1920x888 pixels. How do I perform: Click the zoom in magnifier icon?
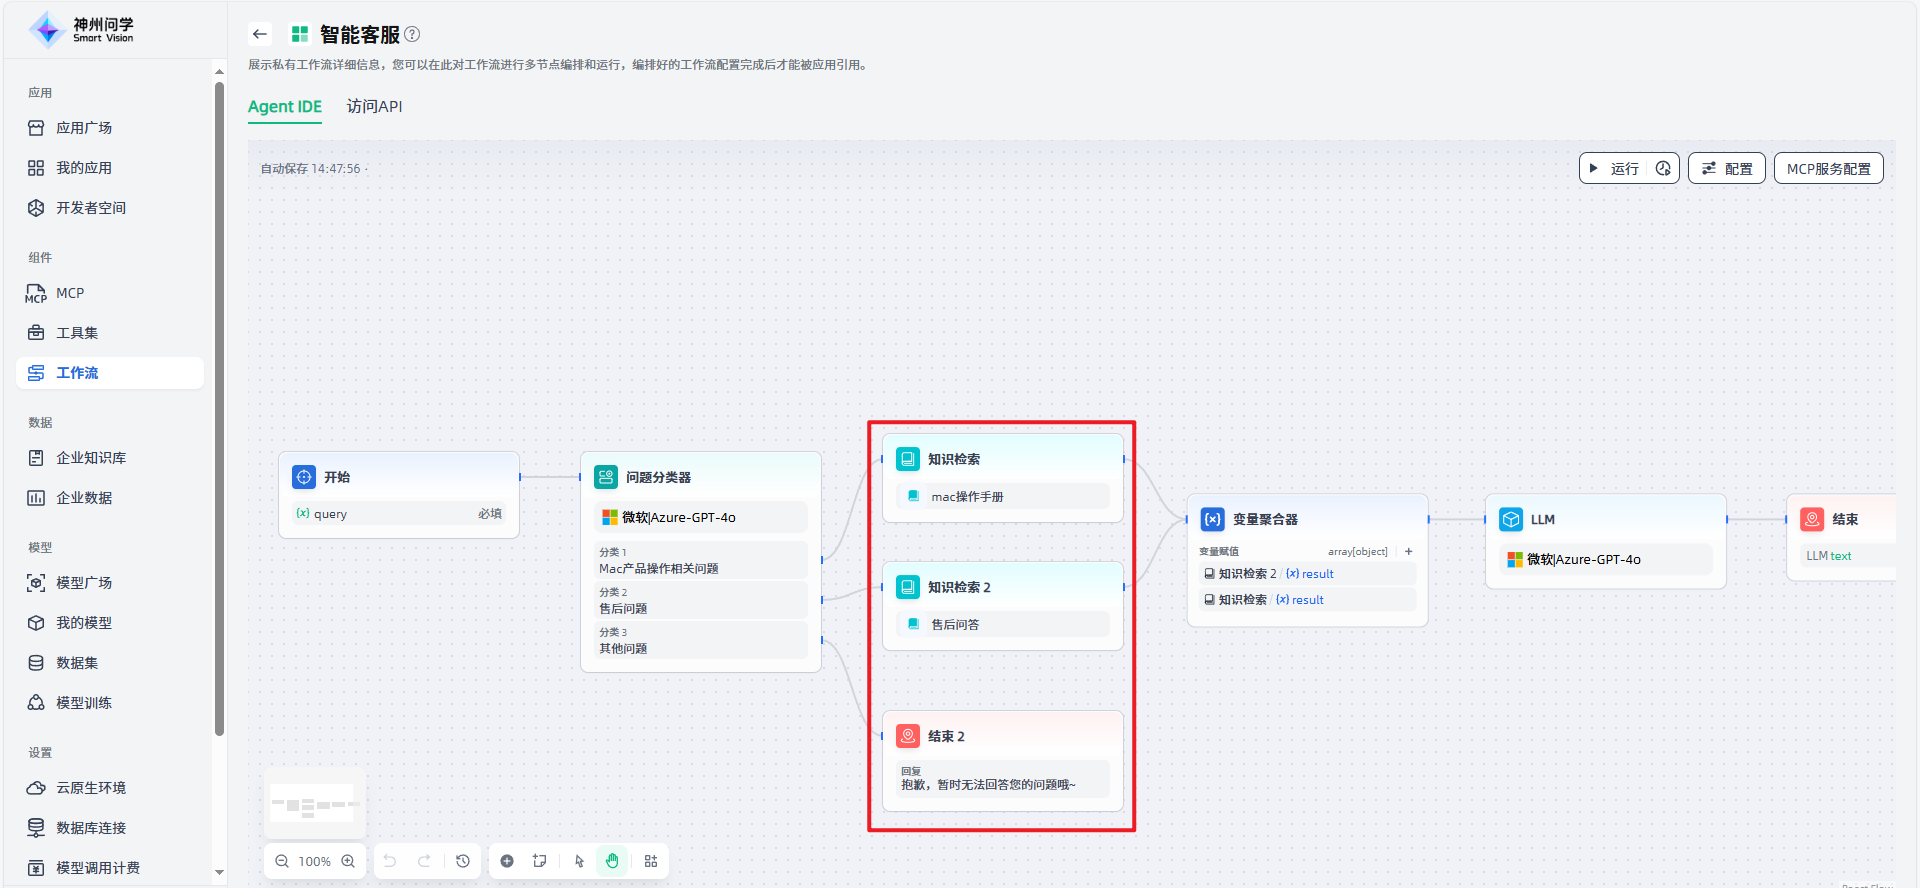pyautogui.click(x=348, y=861)
